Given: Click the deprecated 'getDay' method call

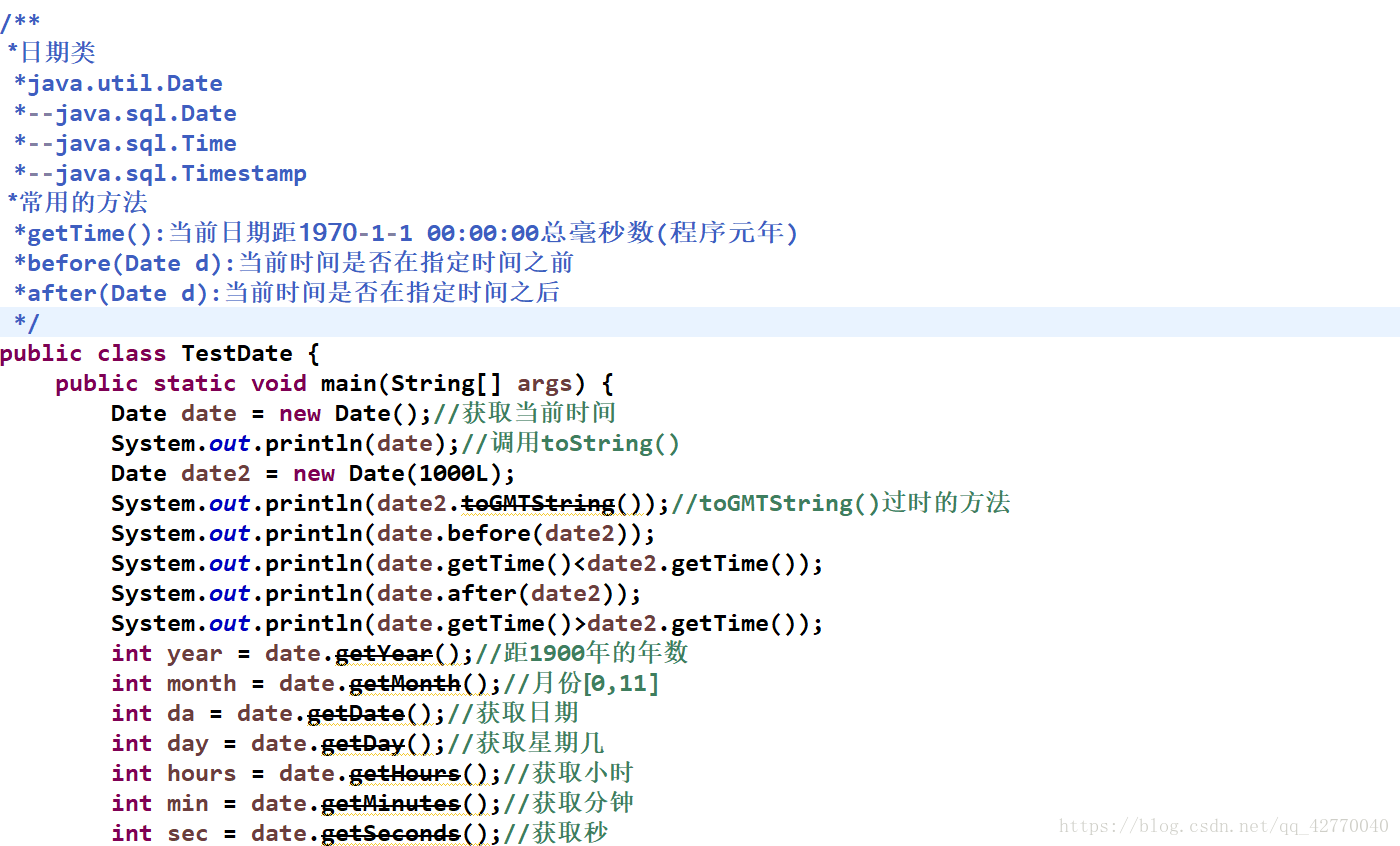Looking at the screenshot, I should [363, 744].
